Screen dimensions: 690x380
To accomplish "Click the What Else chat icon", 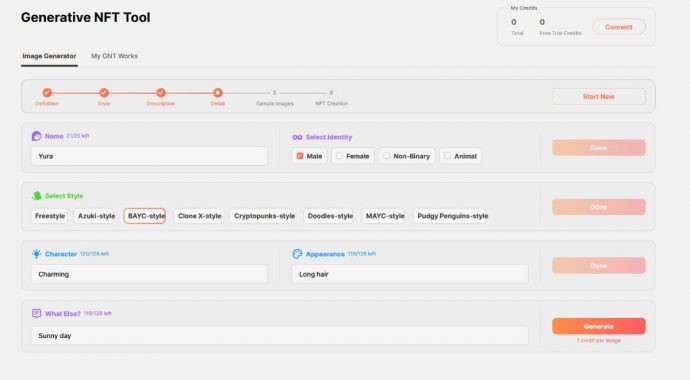I will point(37,313).
